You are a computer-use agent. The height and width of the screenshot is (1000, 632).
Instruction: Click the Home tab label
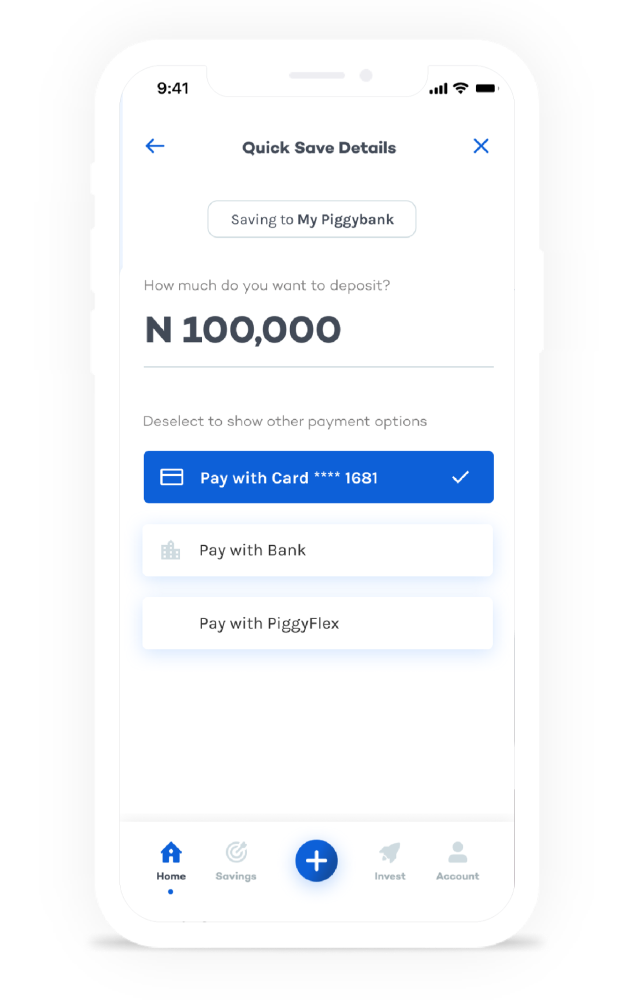171,876
